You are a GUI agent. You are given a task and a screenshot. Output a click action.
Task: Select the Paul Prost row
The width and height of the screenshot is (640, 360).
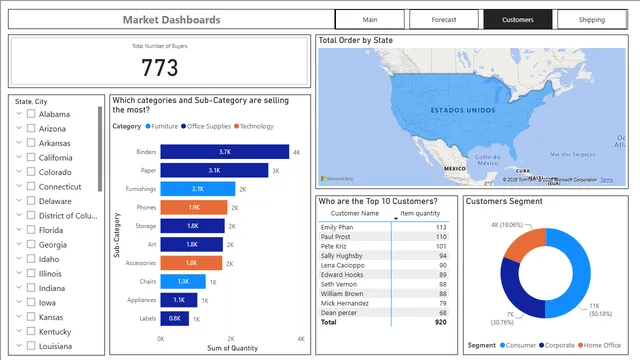pos(384,236)
